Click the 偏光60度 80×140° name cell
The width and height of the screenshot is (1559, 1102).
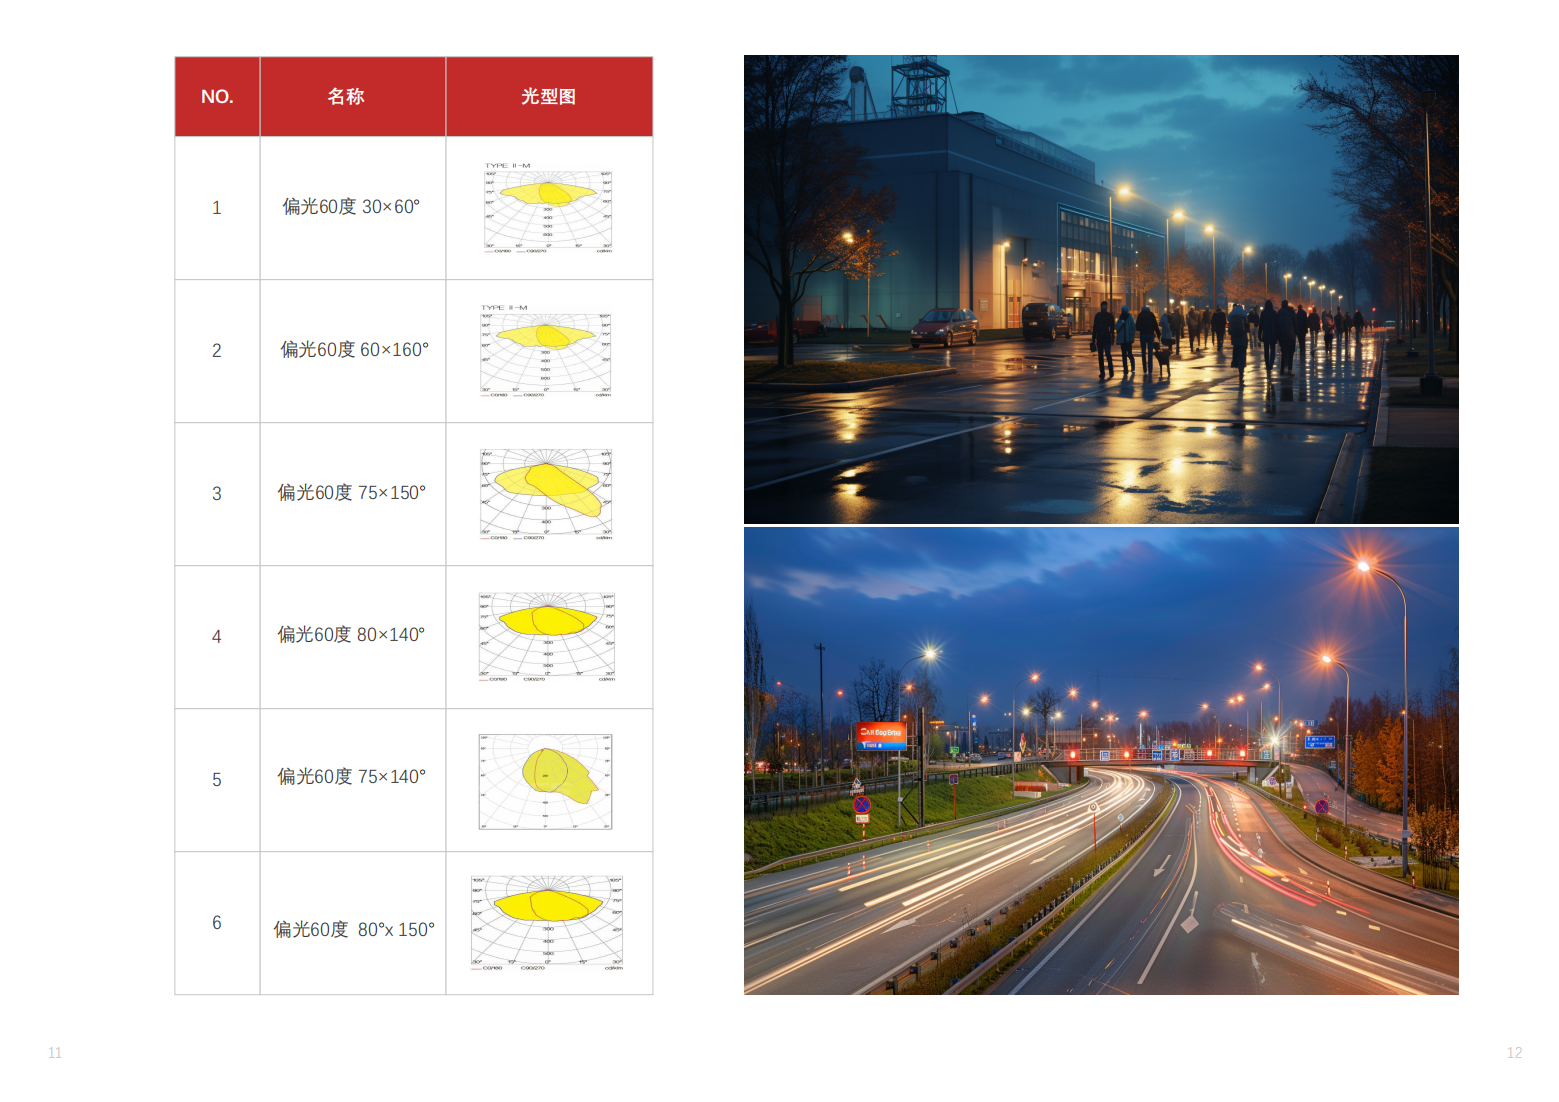point(351,635)
